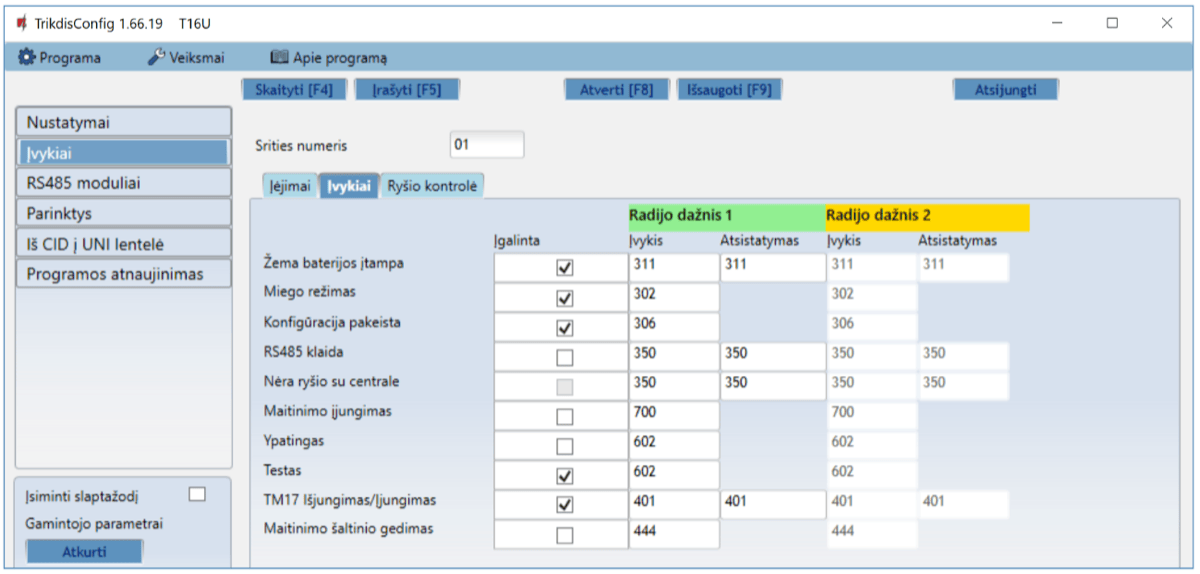Select the Radijo dažnis 1 green header
The width and height of the screenshot is (1200, 574).
coord(726,214)
